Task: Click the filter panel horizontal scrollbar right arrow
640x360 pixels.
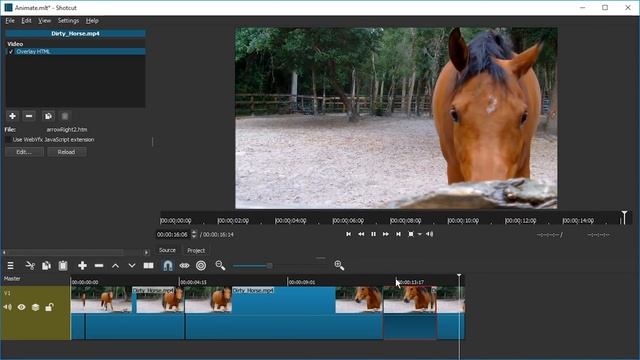Action: tap(146, 252)
